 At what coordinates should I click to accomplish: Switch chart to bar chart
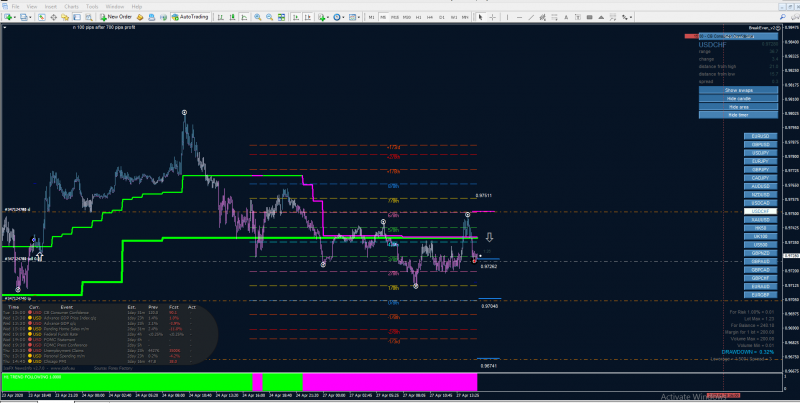(x=220, y=17)
